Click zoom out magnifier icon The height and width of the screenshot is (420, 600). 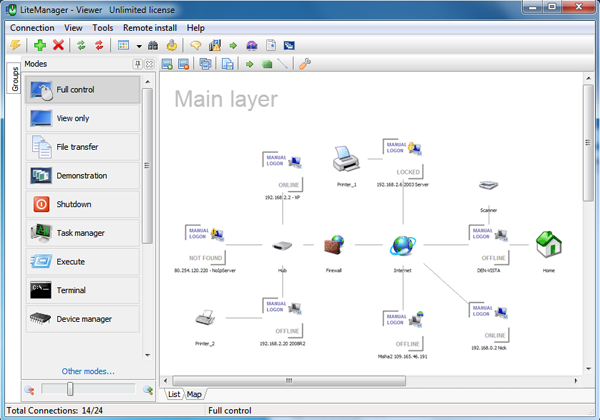click(x=29, y=390)
